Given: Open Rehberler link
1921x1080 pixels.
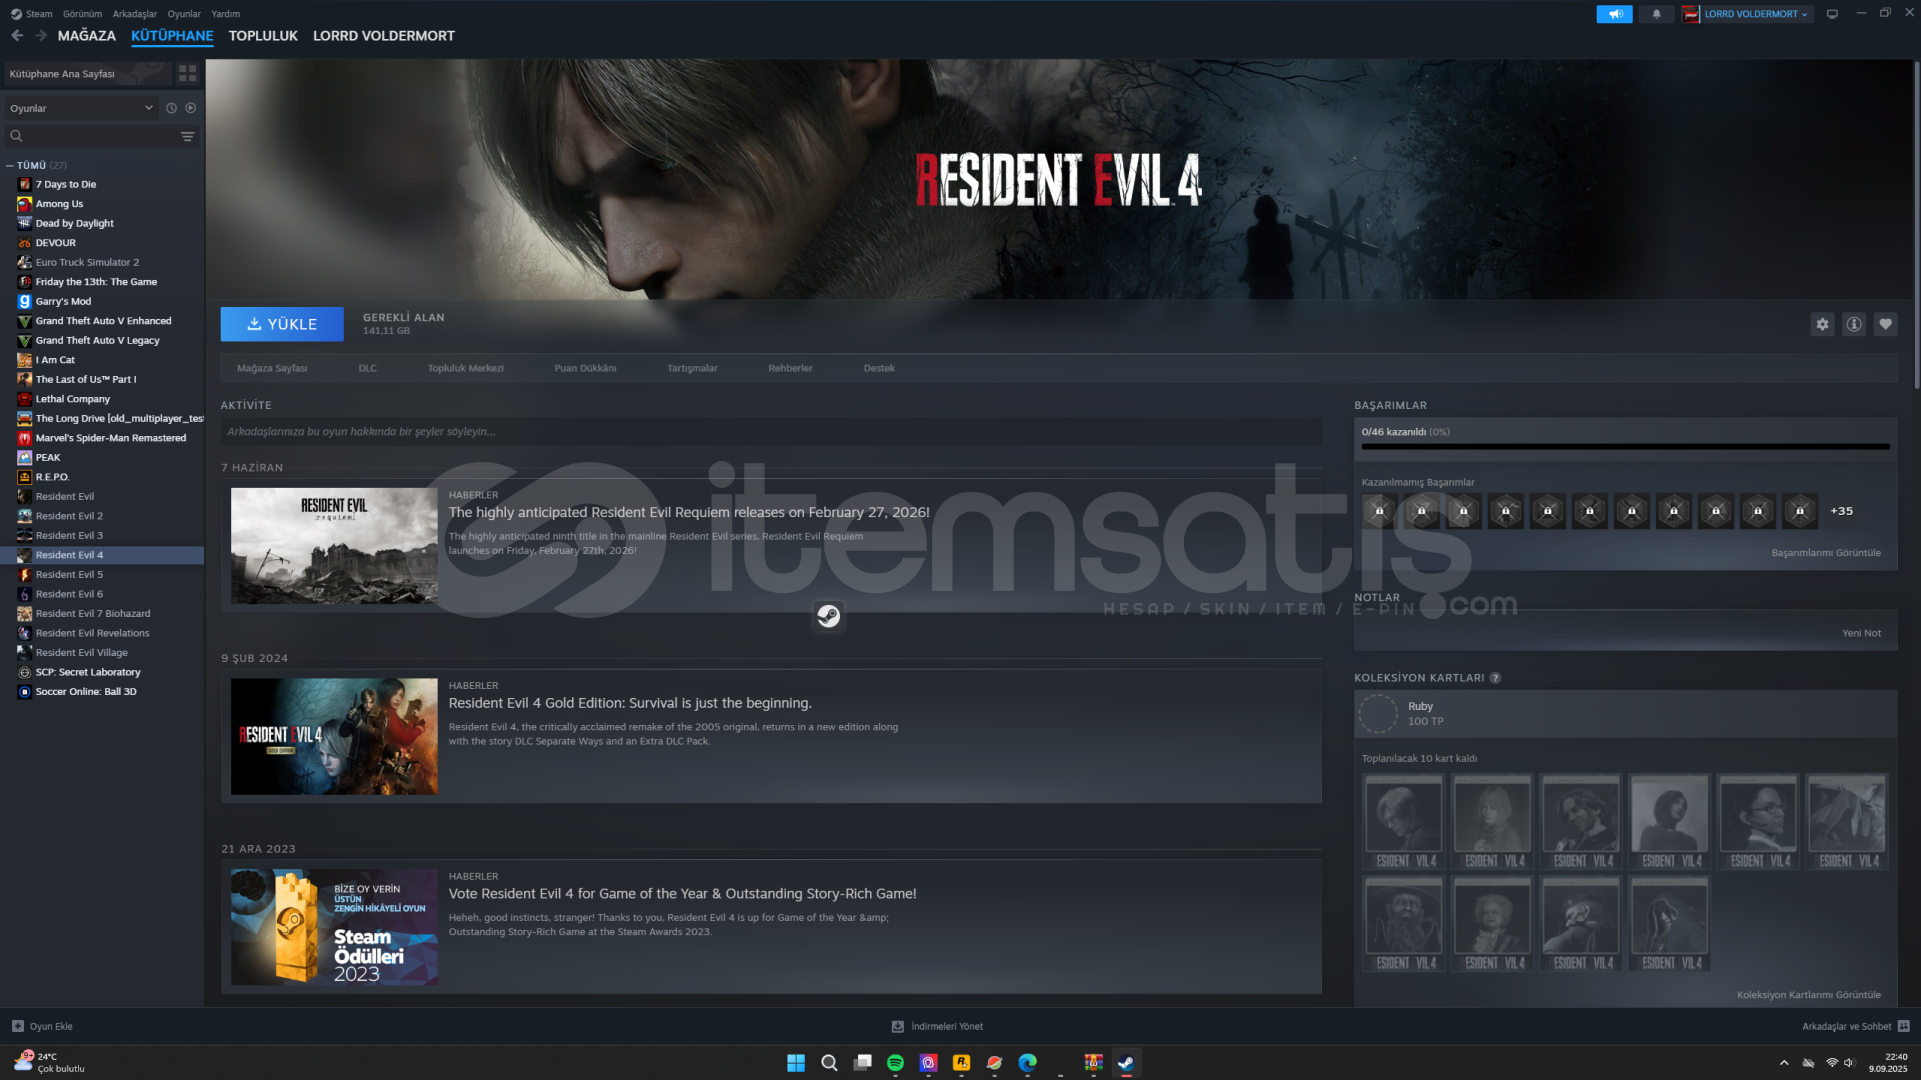Looking at the screenshot, I should [790, 368].
